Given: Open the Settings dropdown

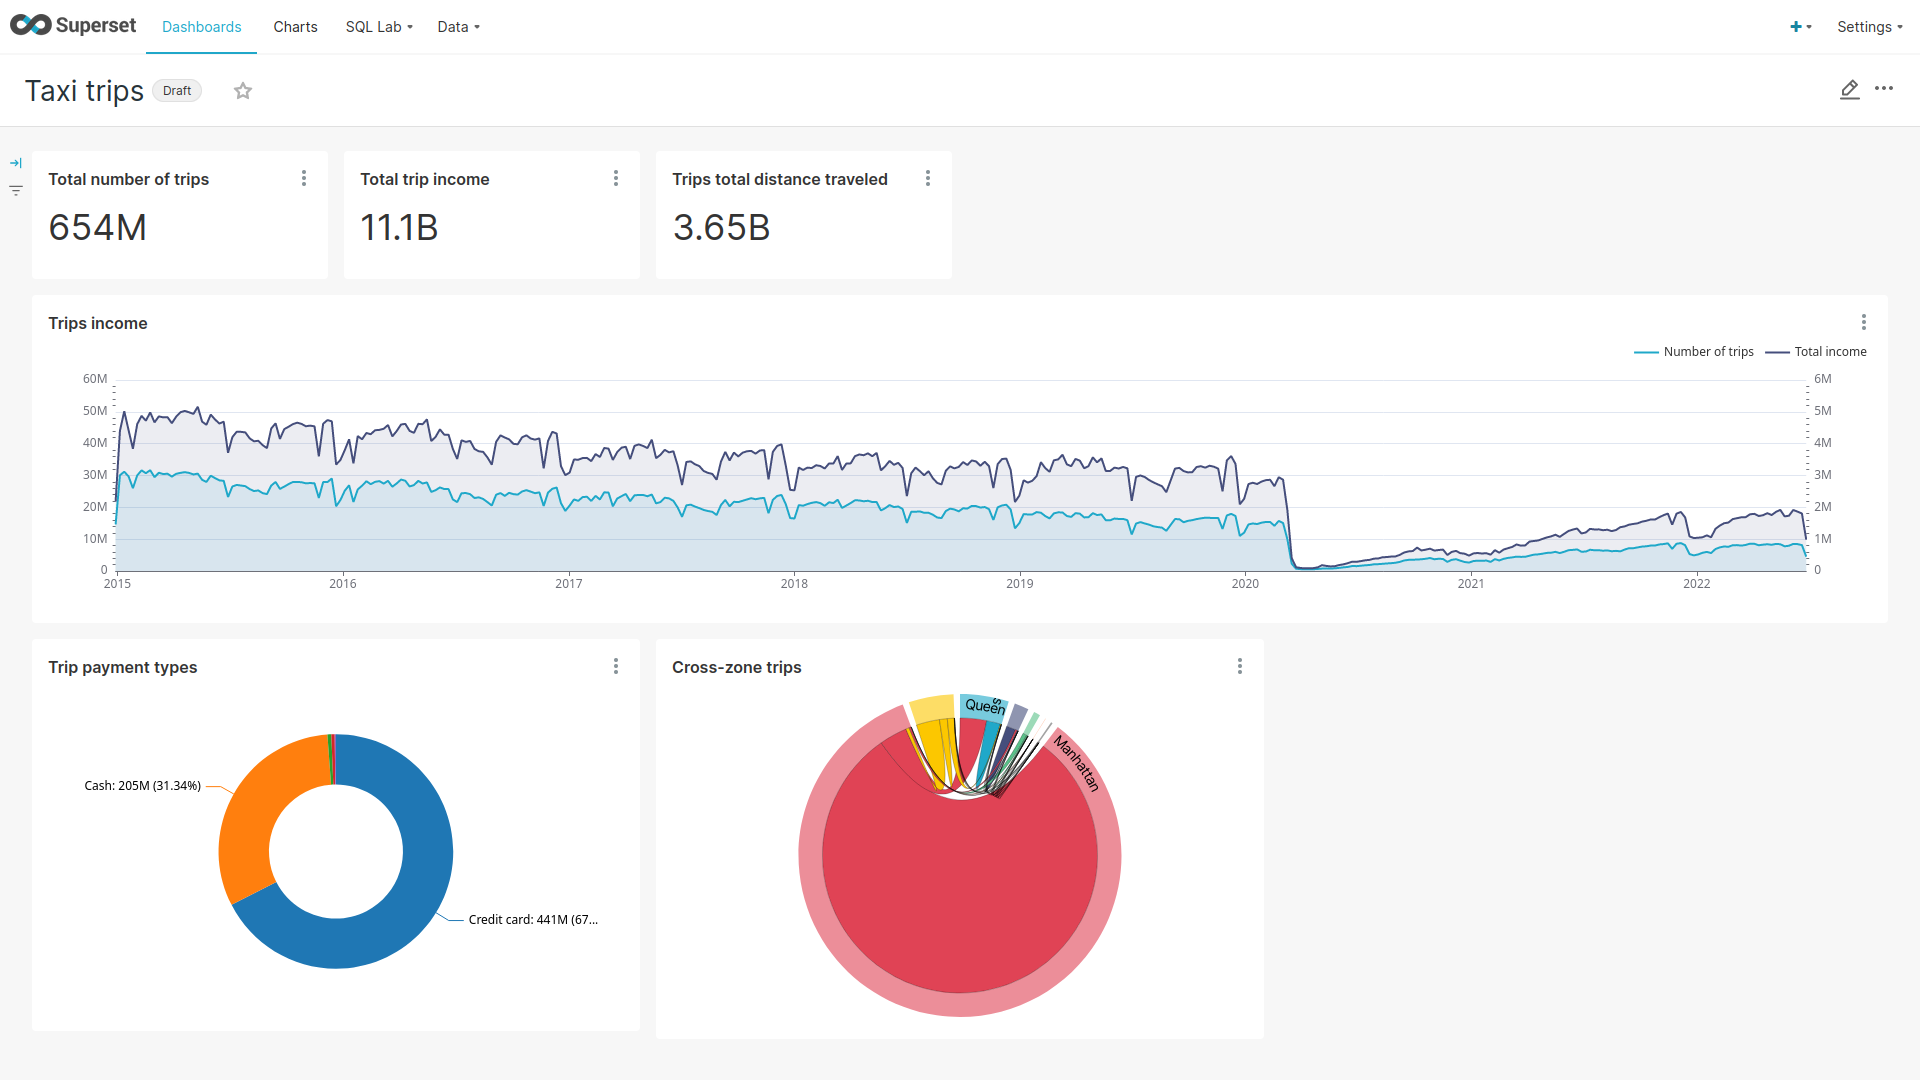Looking at the screenshot, I should 1869,27.
